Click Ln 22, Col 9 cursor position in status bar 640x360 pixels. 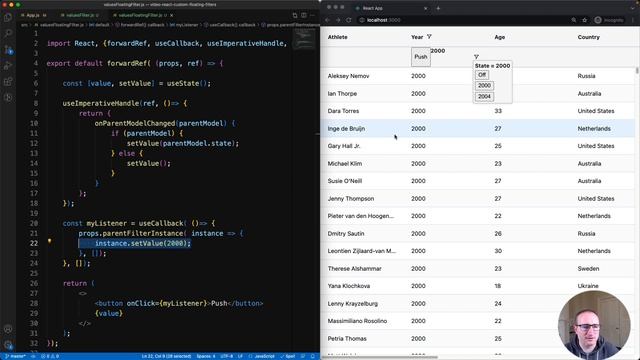point(167,356)
